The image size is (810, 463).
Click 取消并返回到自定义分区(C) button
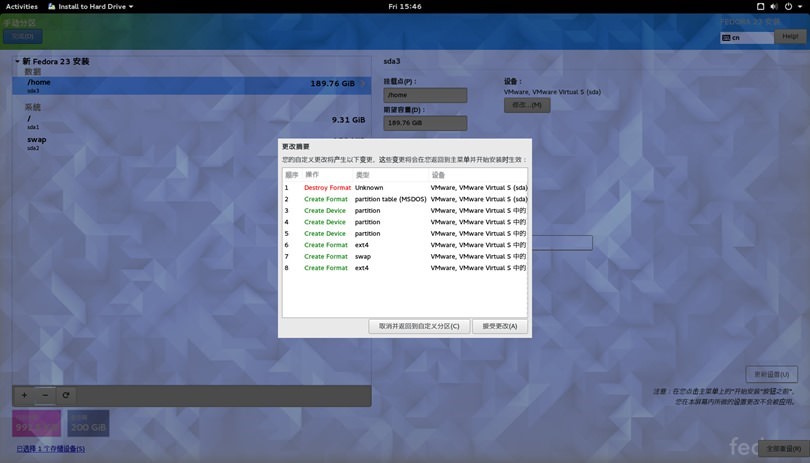[x=418, y=326]
